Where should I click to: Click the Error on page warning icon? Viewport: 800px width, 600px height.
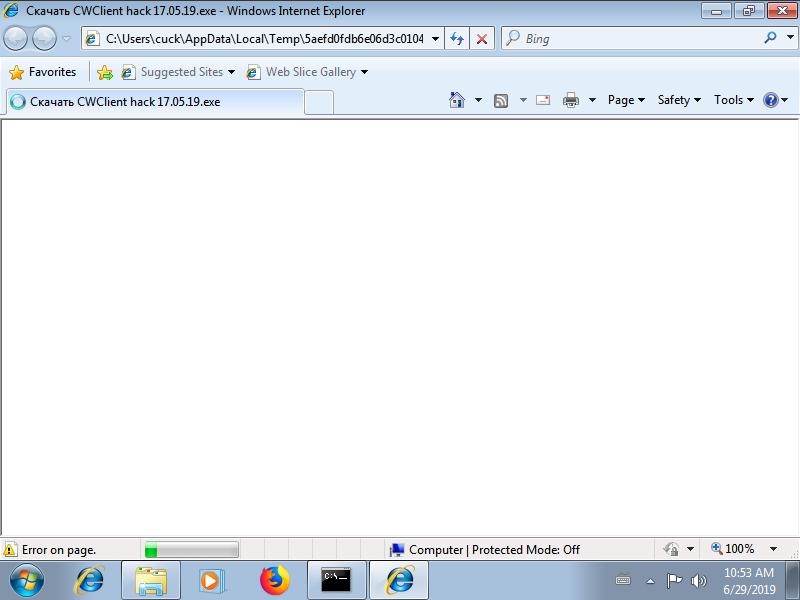click(x=10, y=549)
